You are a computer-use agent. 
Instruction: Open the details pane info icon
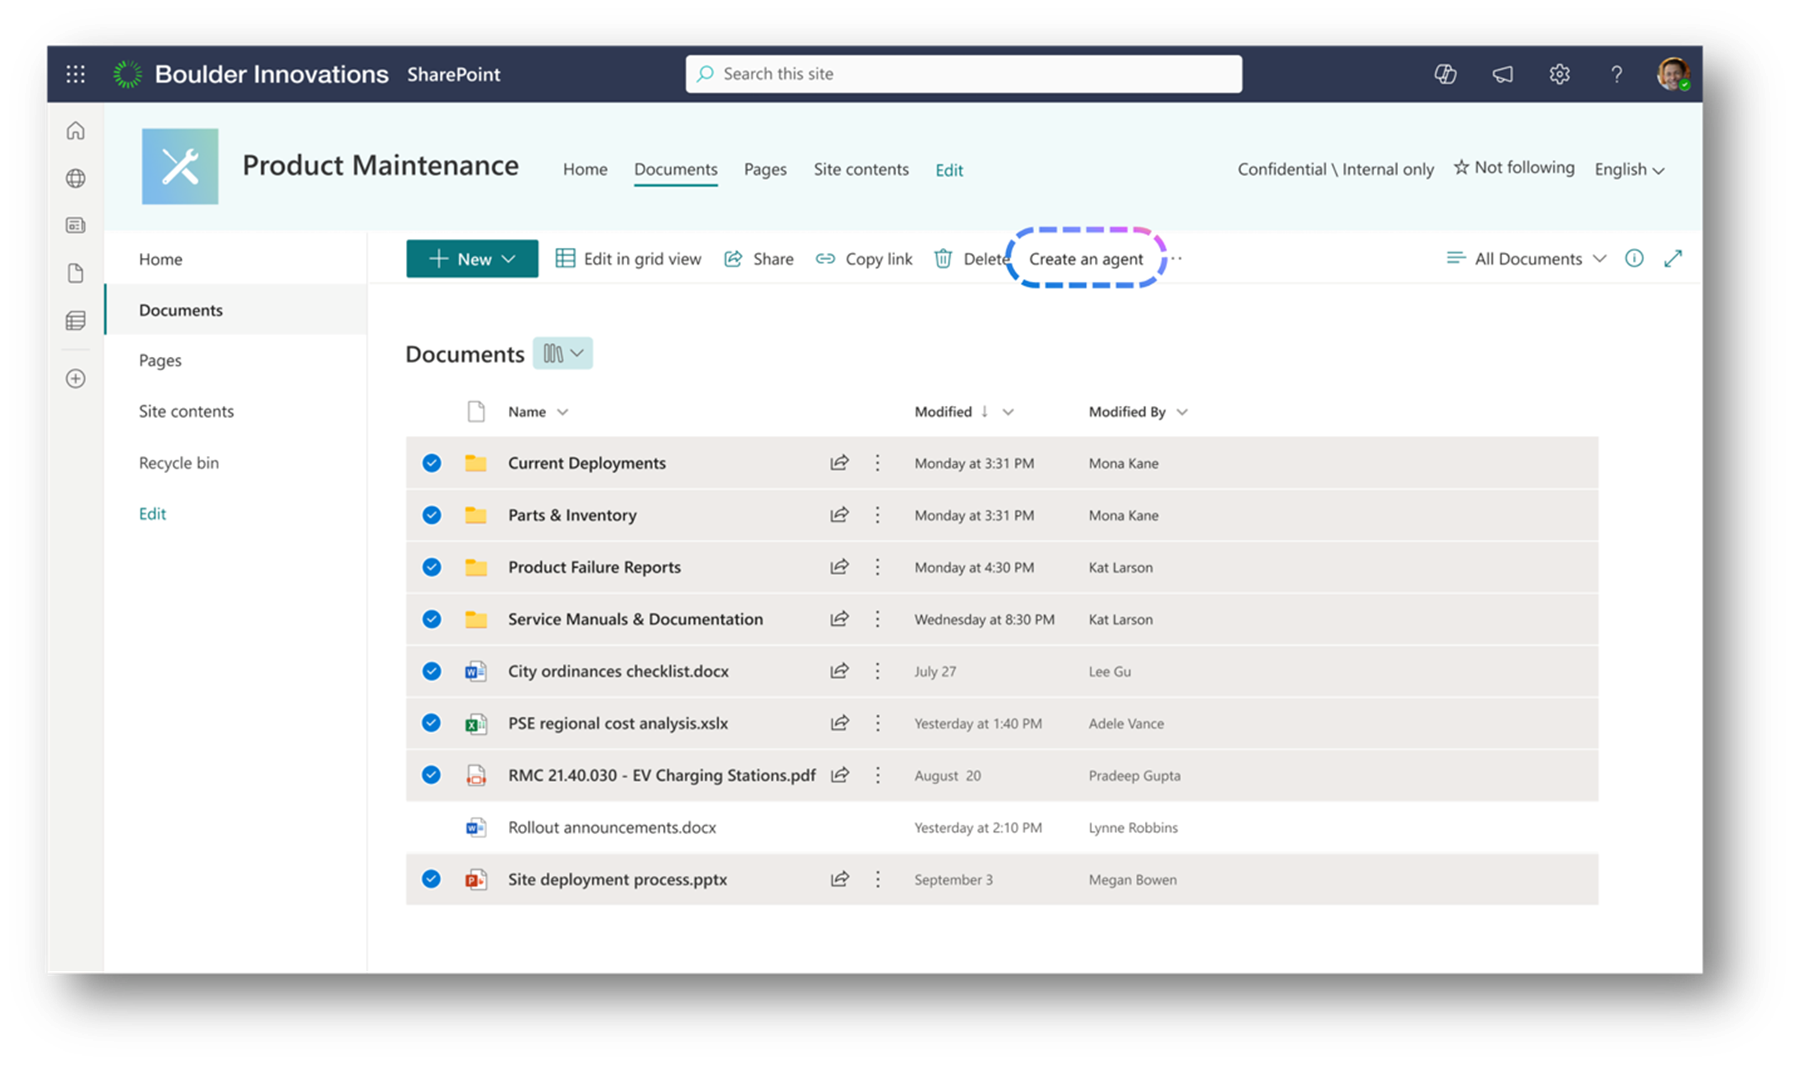[x=1634, y=259]
